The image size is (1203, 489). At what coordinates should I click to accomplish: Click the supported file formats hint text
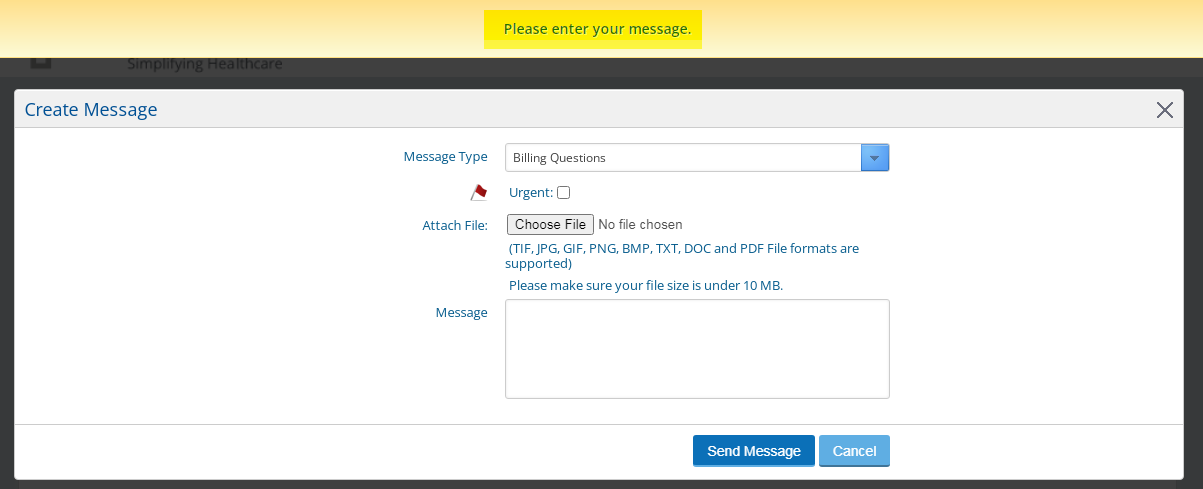[x=682, y=256]
